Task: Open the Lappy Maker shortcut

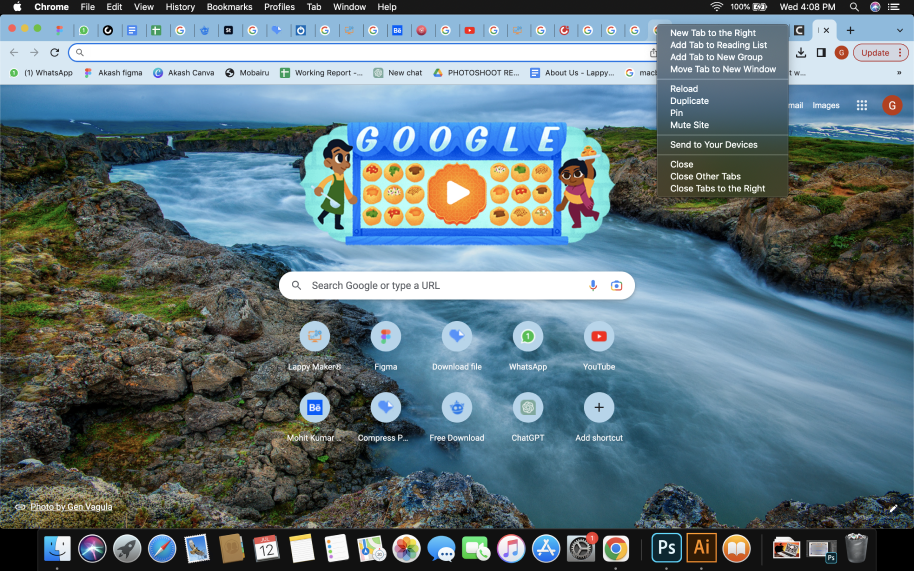Action: 315,336
